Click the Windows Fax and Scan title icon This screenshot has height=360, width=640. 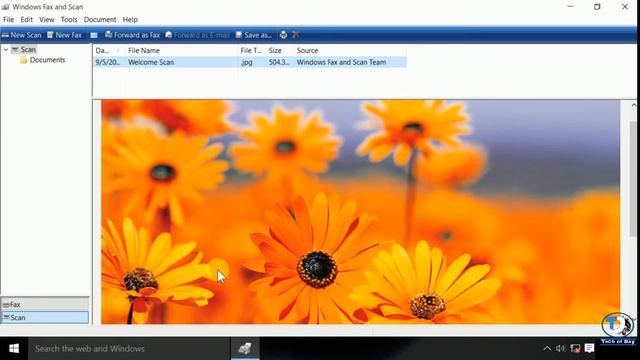[x=5, y=7]
